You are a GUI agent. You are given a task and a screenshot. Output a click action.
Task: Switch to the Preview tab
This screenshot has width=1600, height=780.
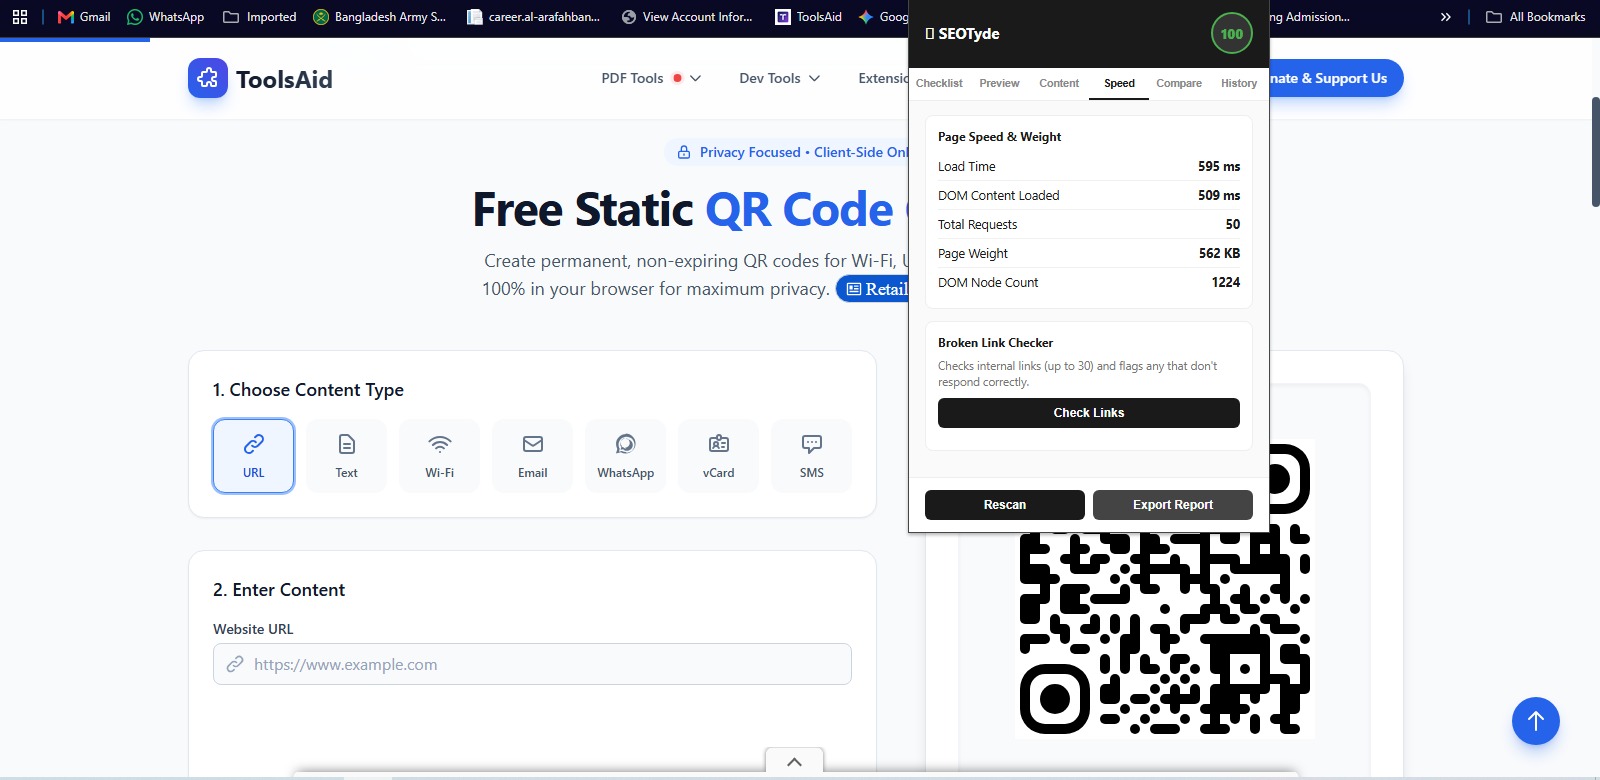click(x=999, y=83)
